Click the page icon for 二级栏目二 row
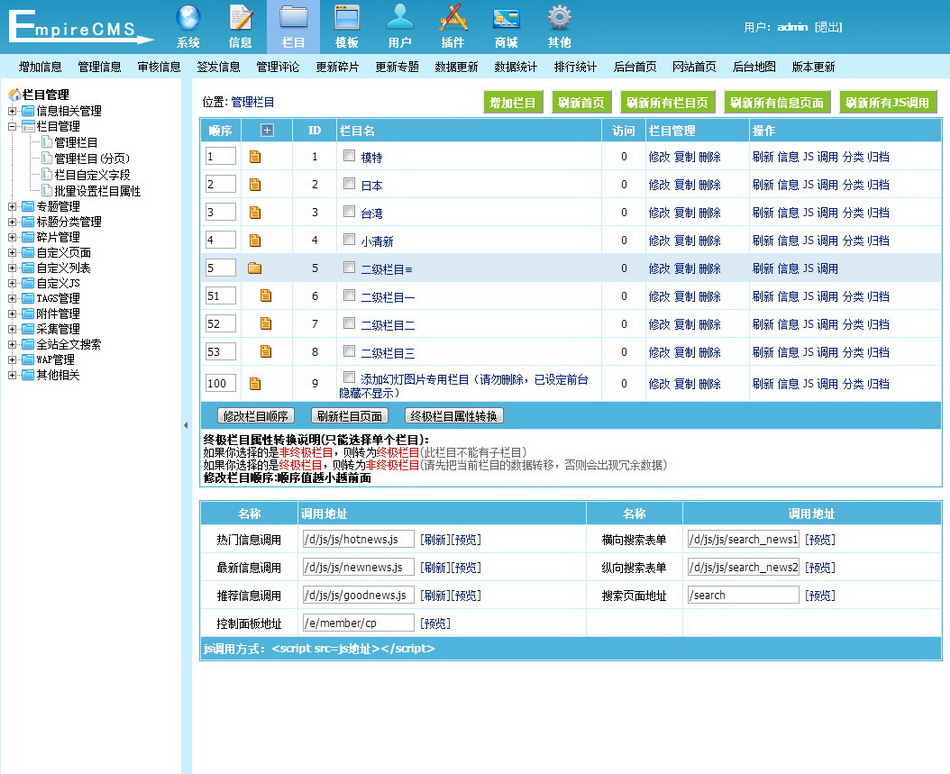This screenshot has width=950, height=774. pyautogui.click(x=266, y=323)
